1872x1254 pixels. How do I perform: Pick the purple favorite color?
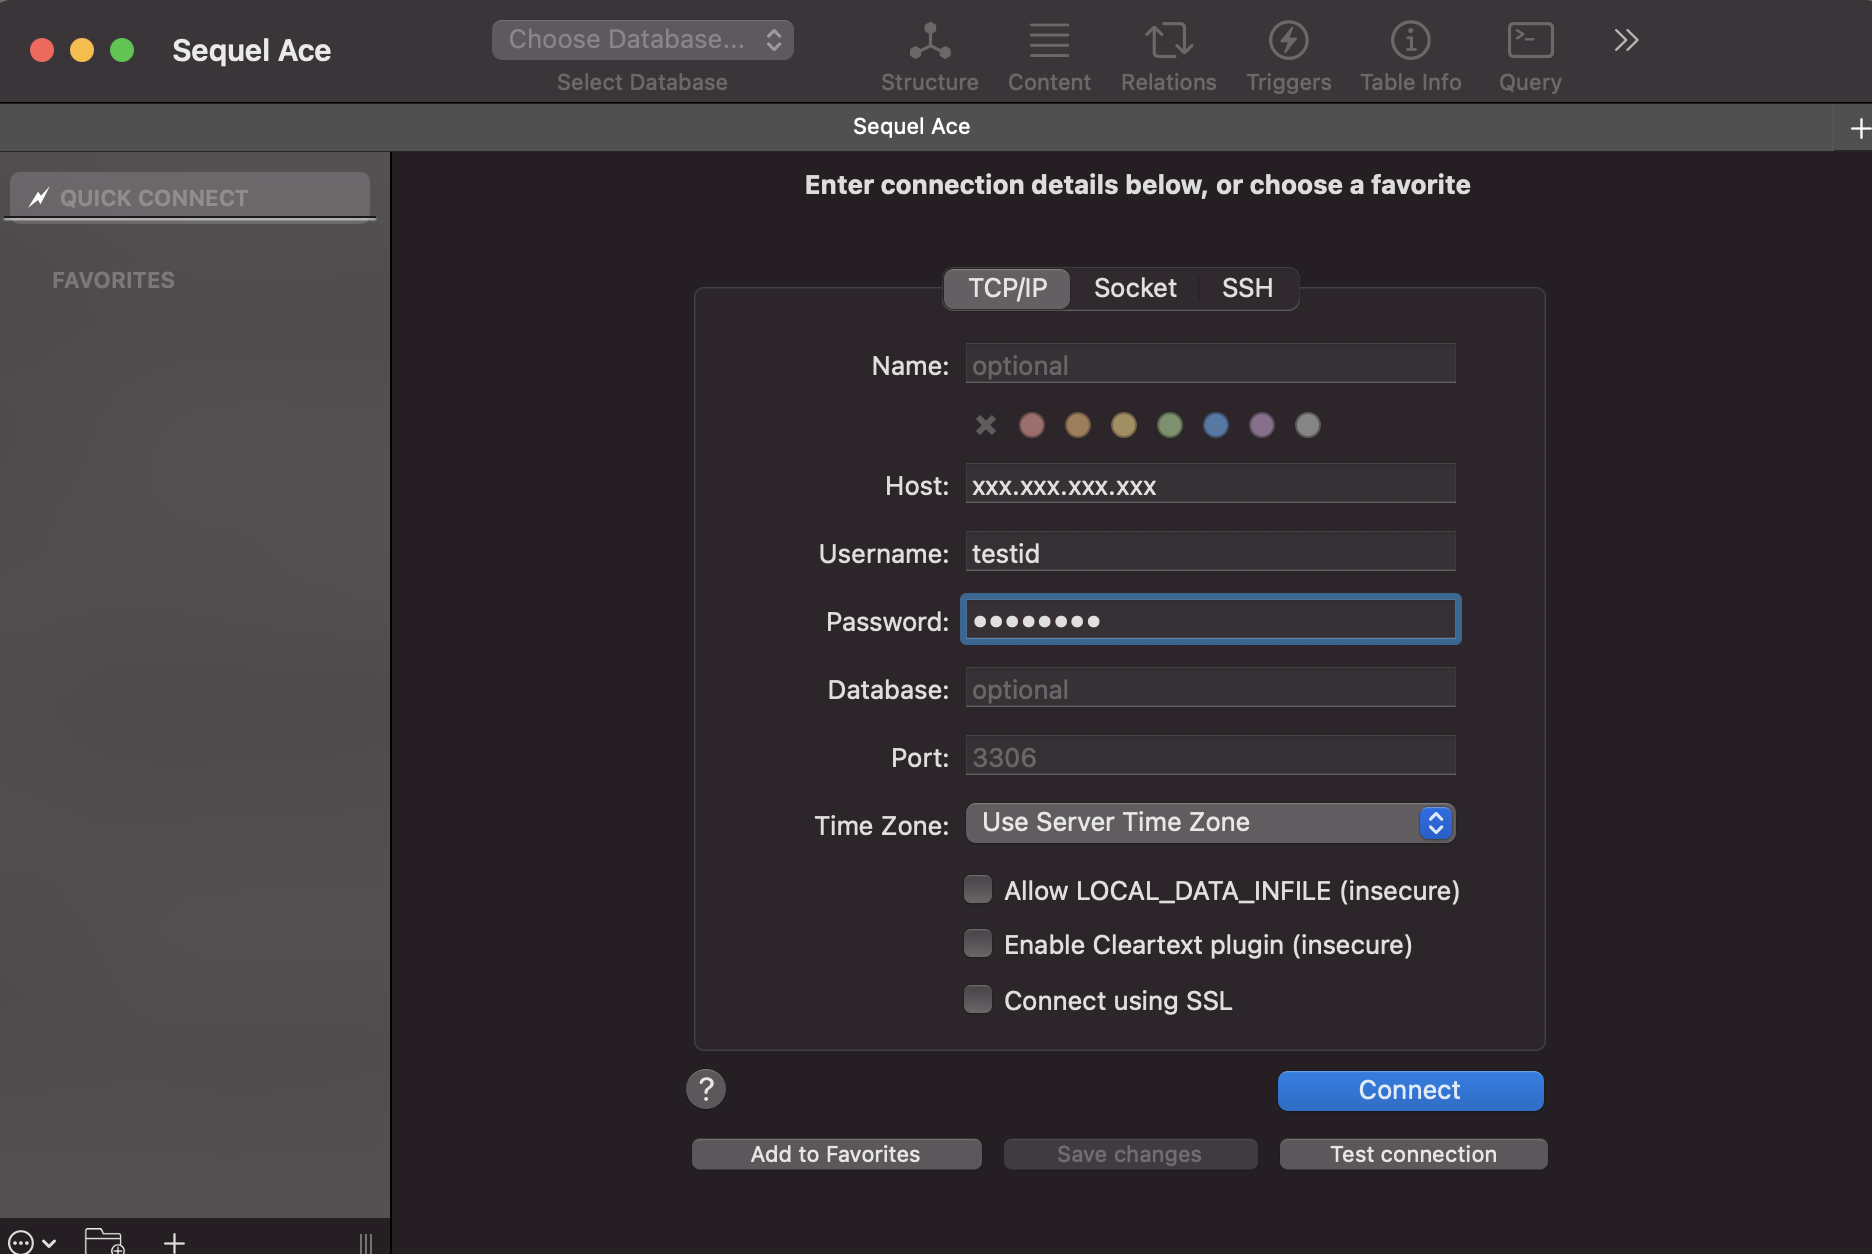tap(1262, 425)
